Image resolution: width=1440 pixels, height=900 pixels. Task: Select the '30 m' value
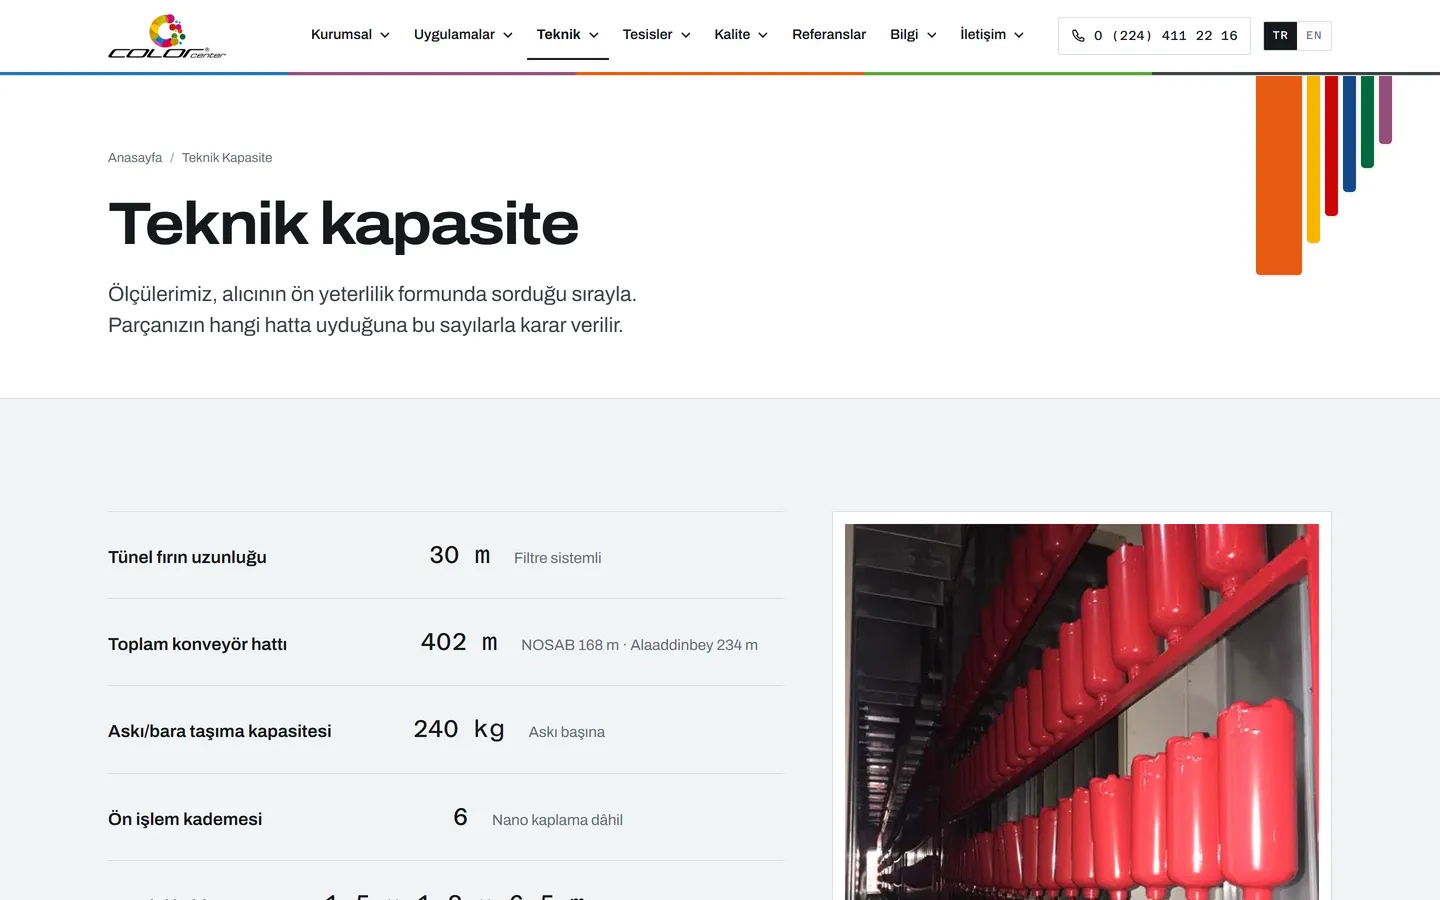click(x=460, y=556)
